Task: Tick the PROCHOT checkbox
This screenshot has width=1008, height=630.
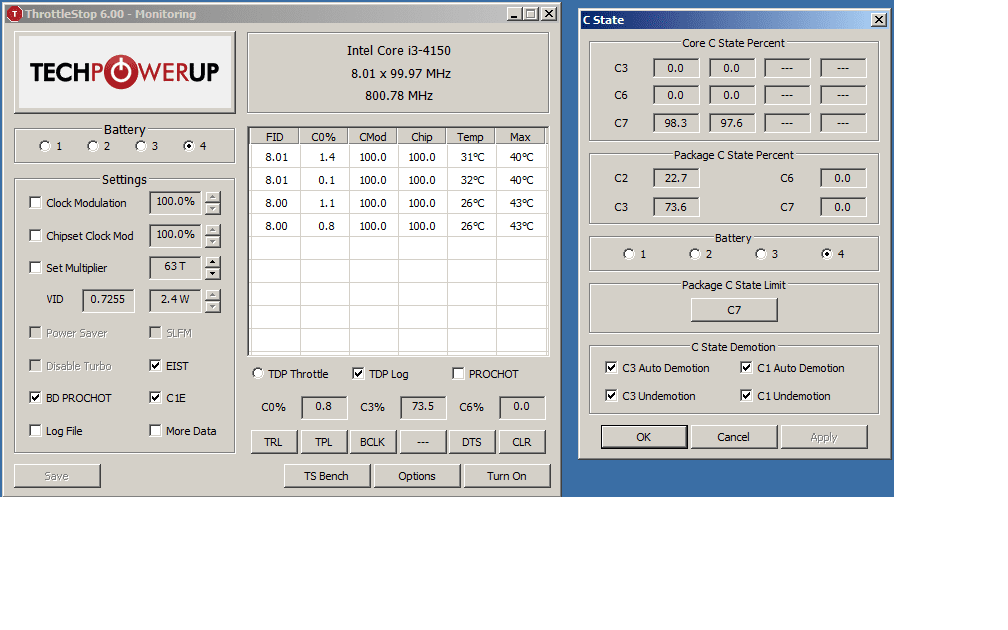Action: [x=458, y=374]
